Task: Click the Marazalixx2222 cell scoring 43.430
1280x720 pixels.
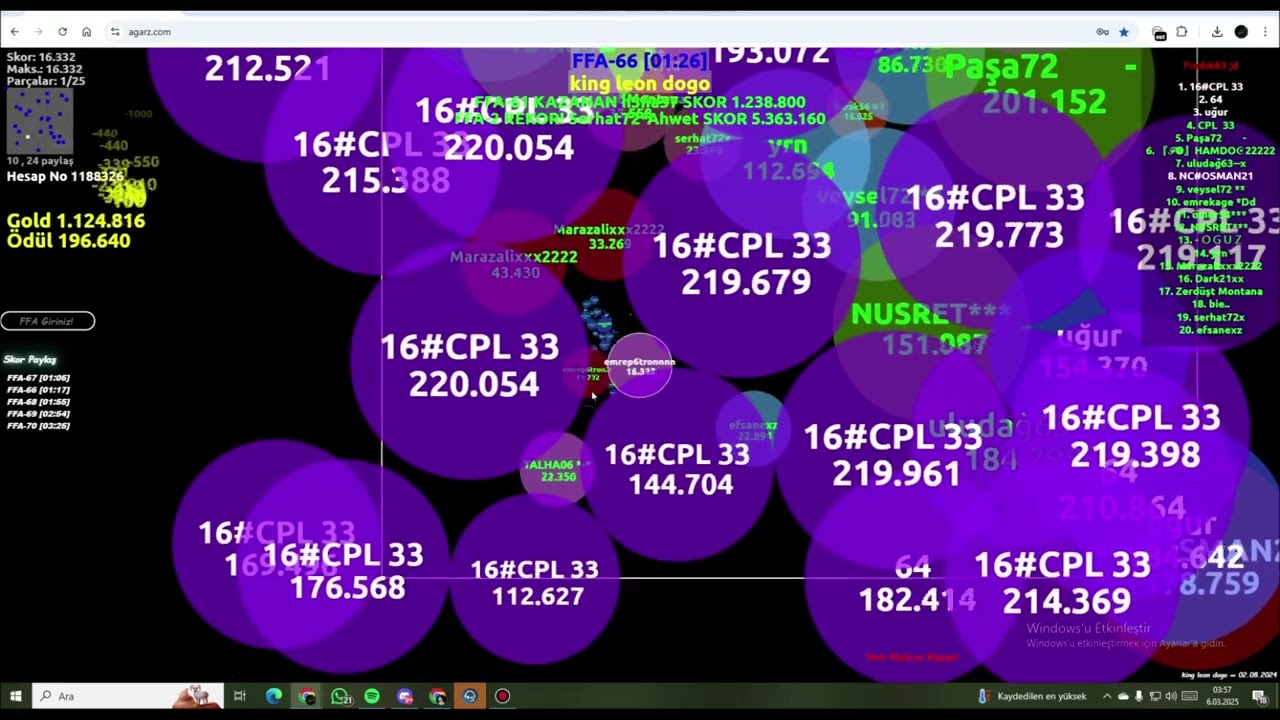Action: pos(514,264)
